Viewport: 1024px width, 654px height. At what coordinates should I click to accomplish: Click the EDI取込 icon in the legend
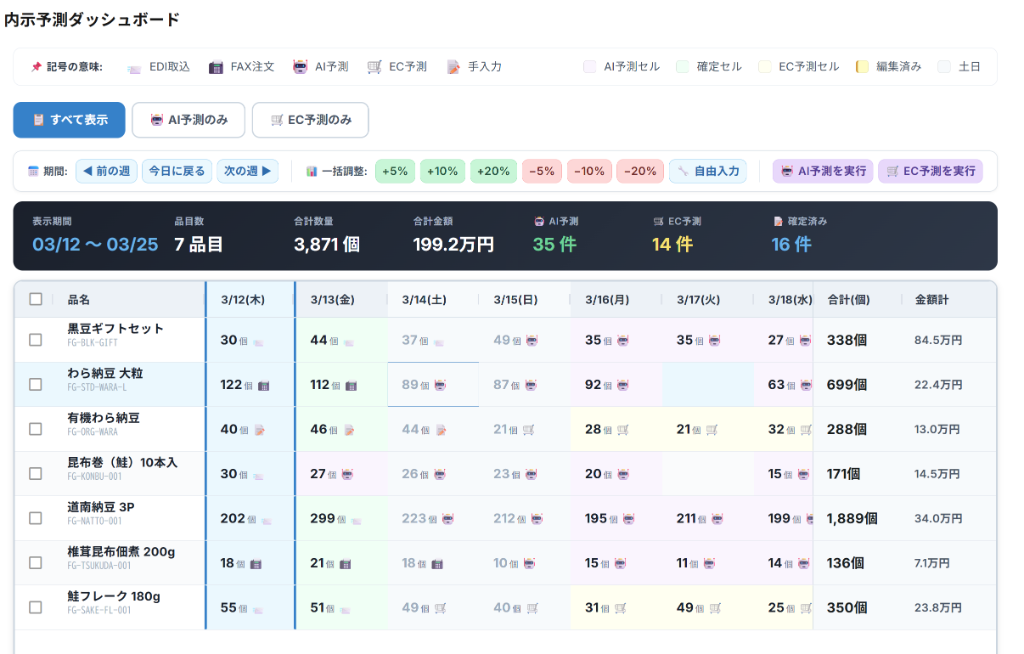click(x=134, y=67)
